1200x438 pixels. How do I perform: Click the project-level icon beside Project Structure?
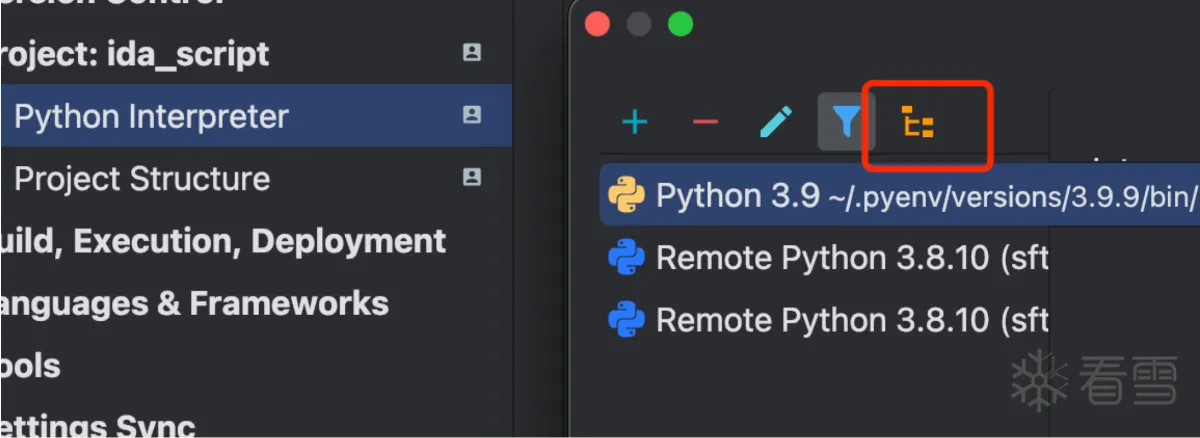click(x=471, y=178)
